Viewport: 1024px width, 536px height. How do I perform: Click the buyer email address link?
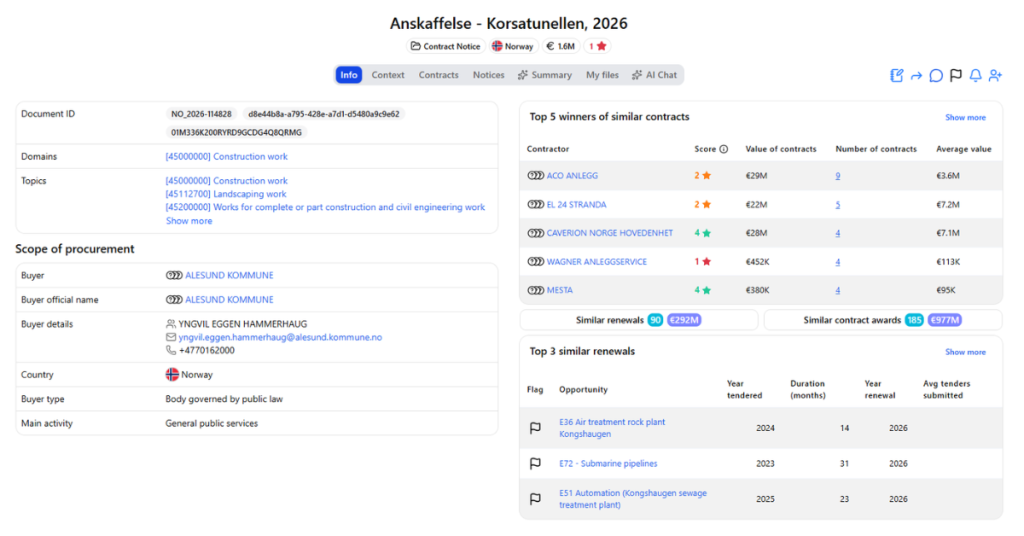point(280,338)
